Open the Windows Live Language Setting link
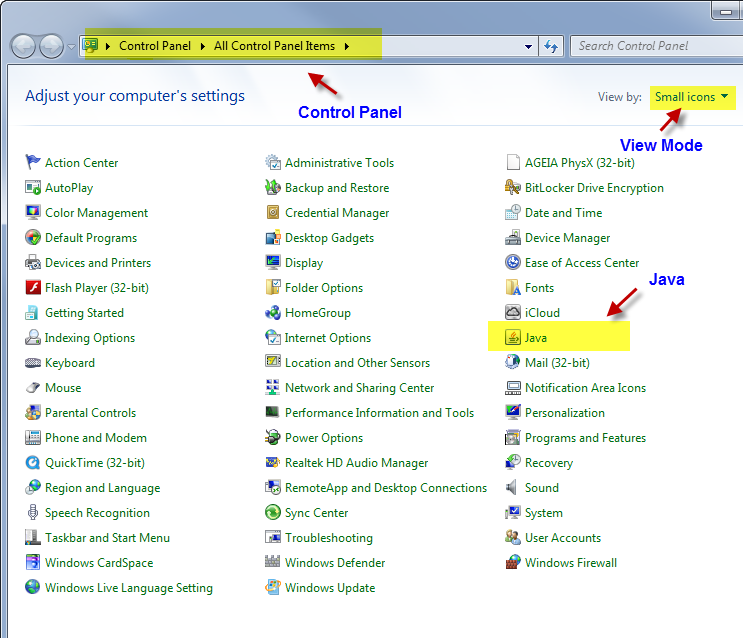 coord(128,588)
